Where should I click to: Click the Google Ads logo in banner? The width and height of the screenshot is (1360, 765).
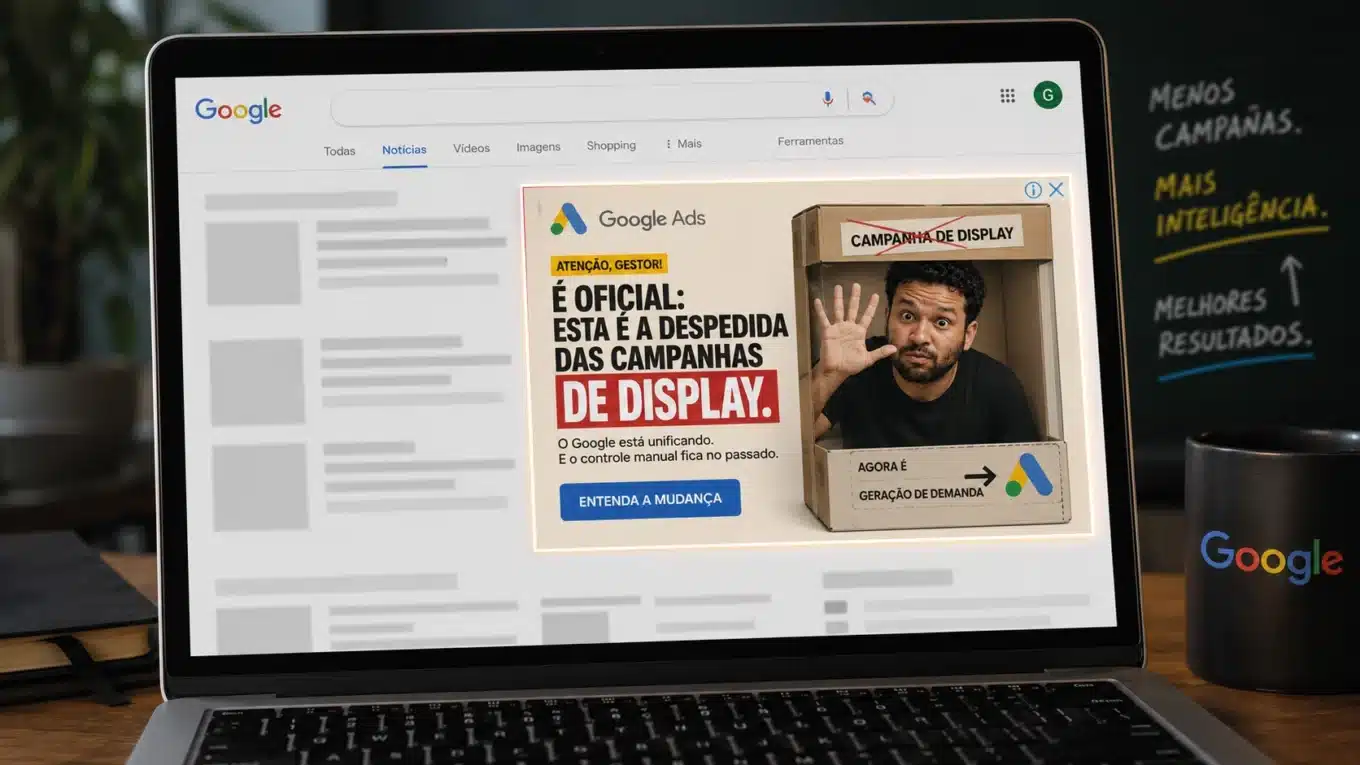pyautogui.click(x=628, y=219)
